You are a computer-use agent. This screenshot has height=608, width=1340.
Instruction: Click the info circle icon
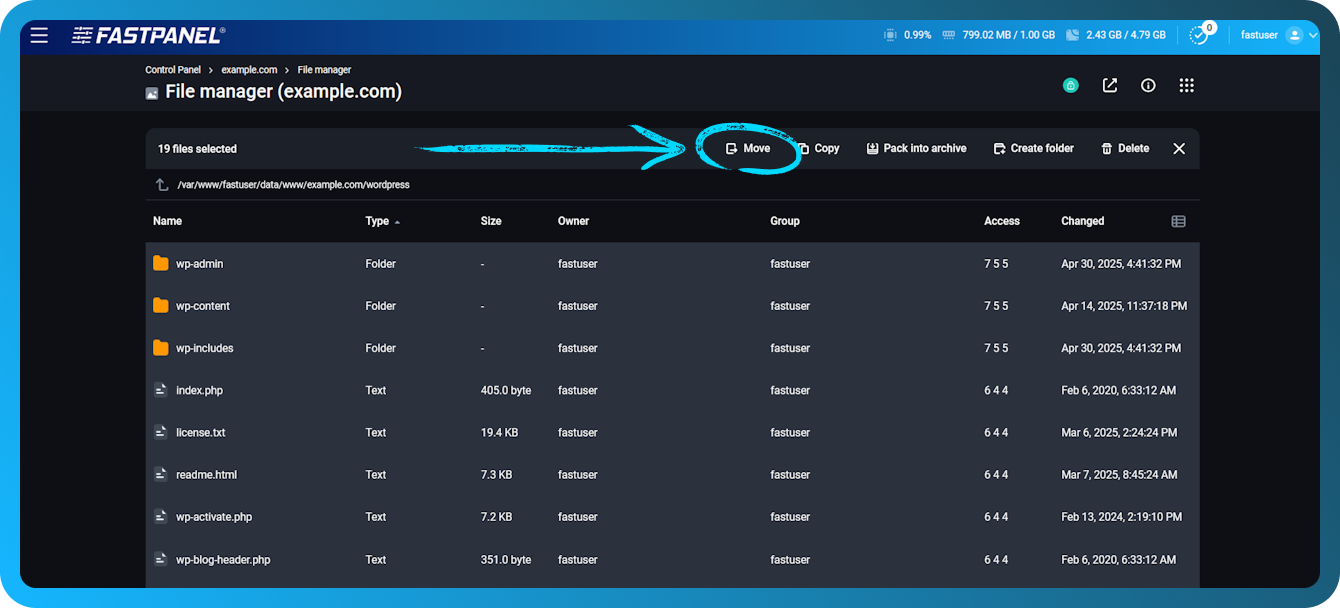point(1147,85)
